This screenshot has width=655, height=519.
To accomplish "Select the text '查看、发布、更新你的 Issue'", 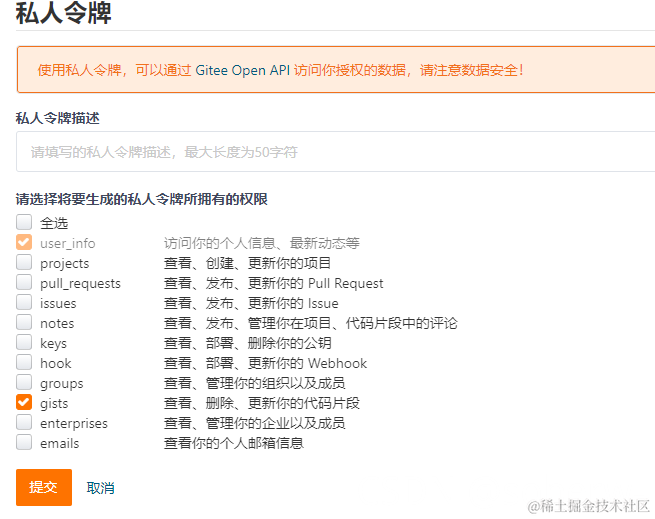I will (251, 303).
